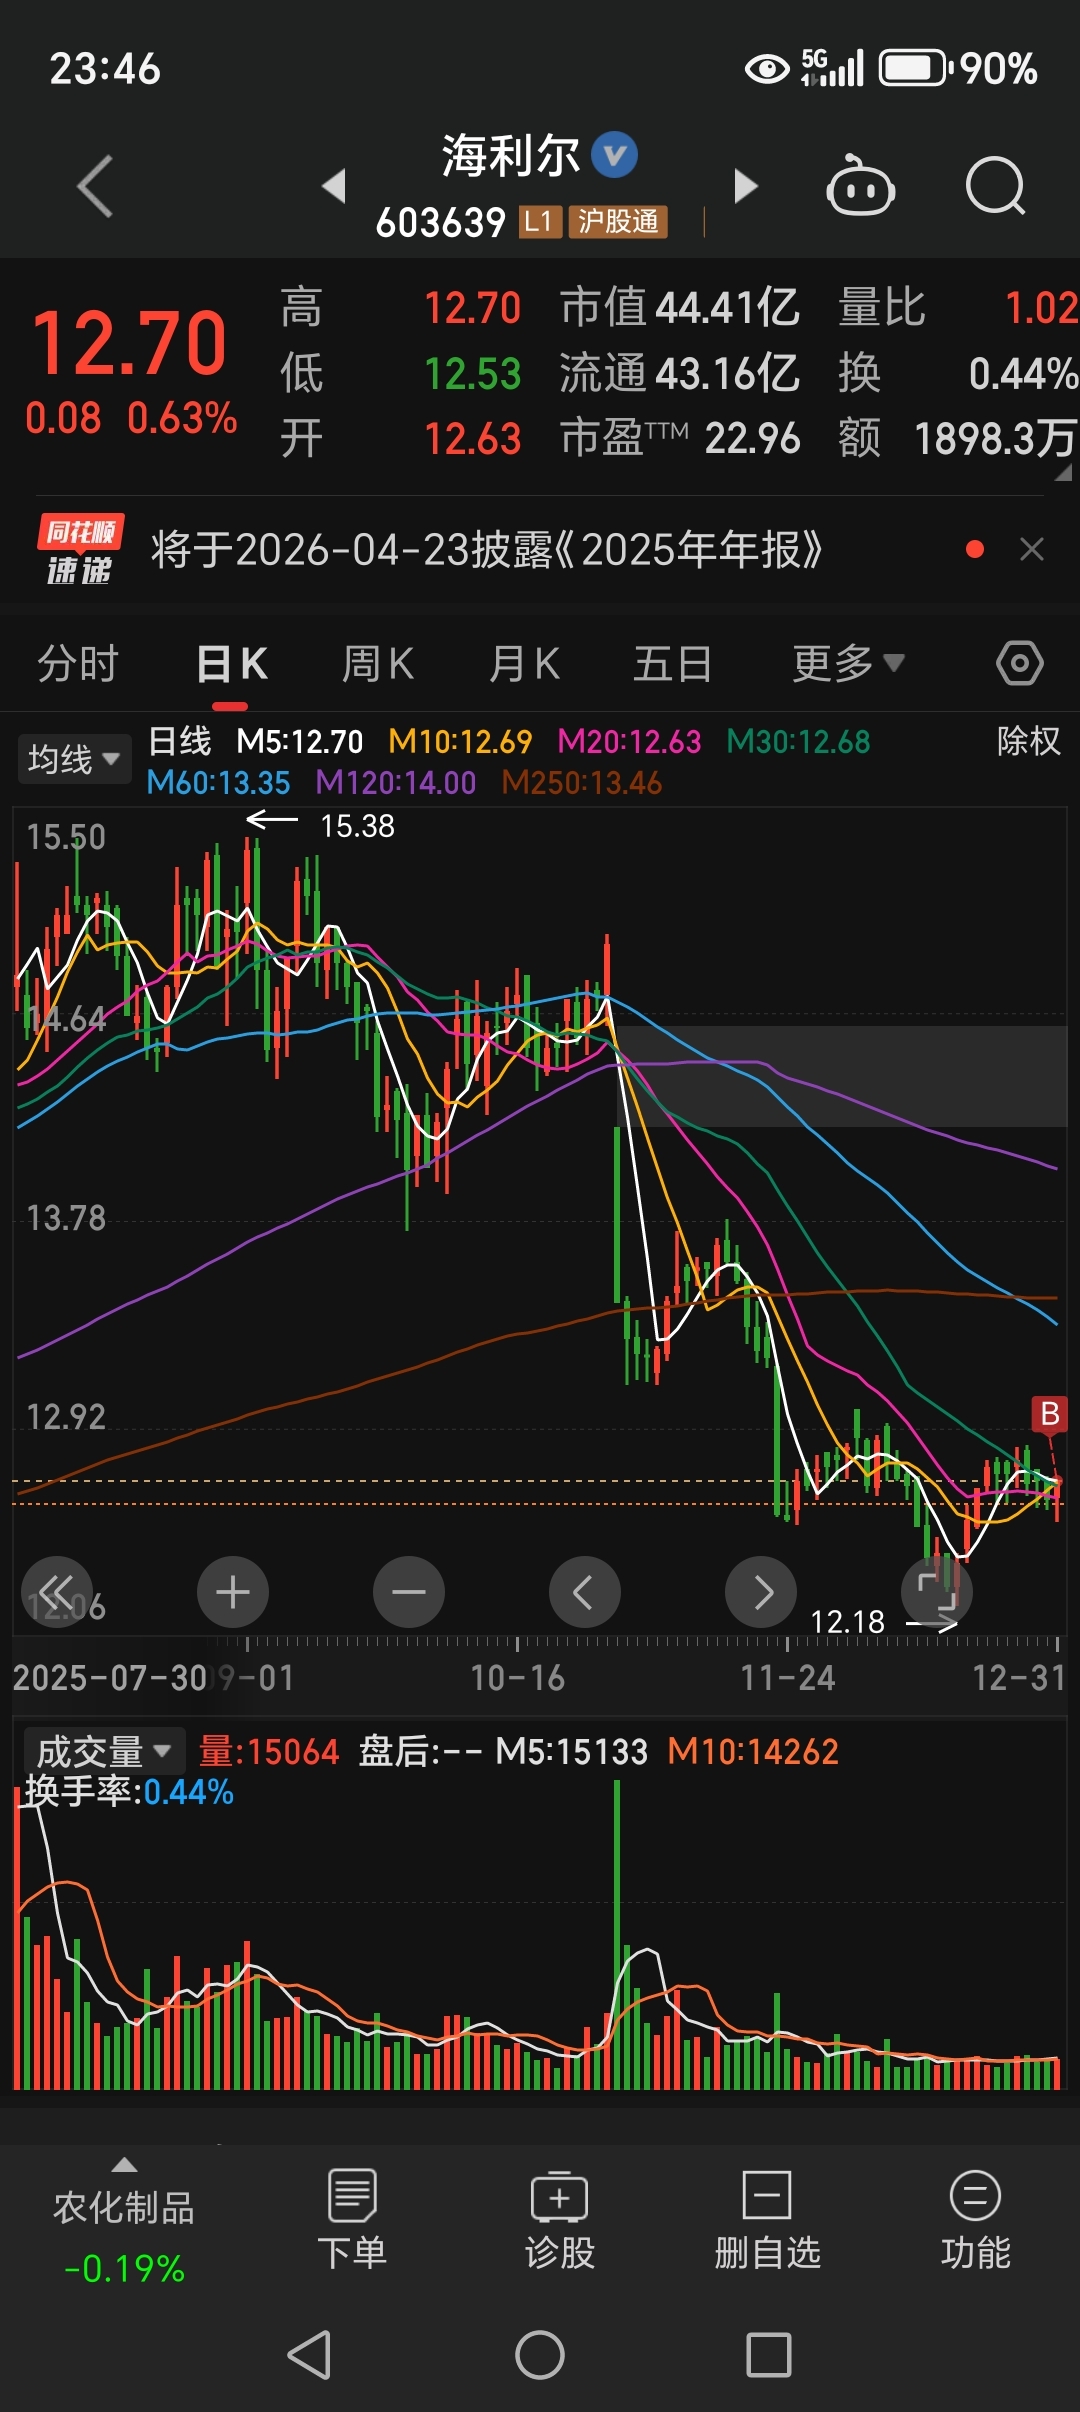Tap 删自选 remove from watchlist
The height and width of the screenshot is (2412, 1080).
767,2221
